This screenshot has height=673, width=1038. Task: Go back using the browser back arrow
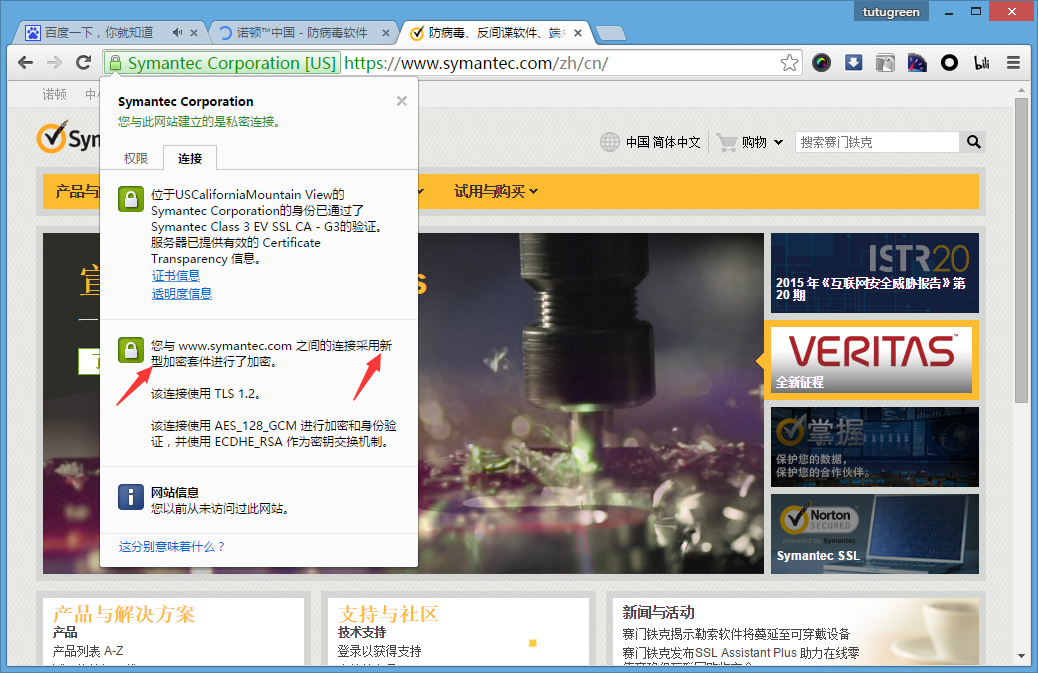click(25, 63)
